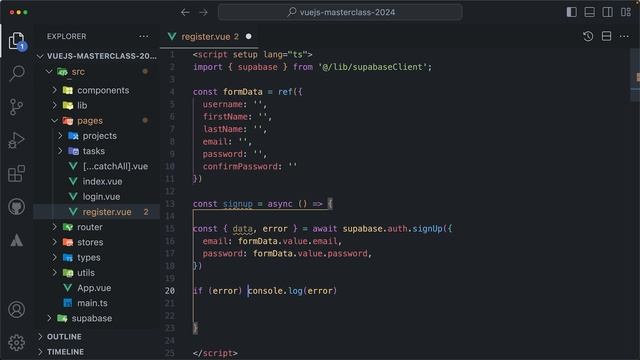This screenshot has height=360, width=640.
Task: Click the closing script tag
Action: [215, 353]
